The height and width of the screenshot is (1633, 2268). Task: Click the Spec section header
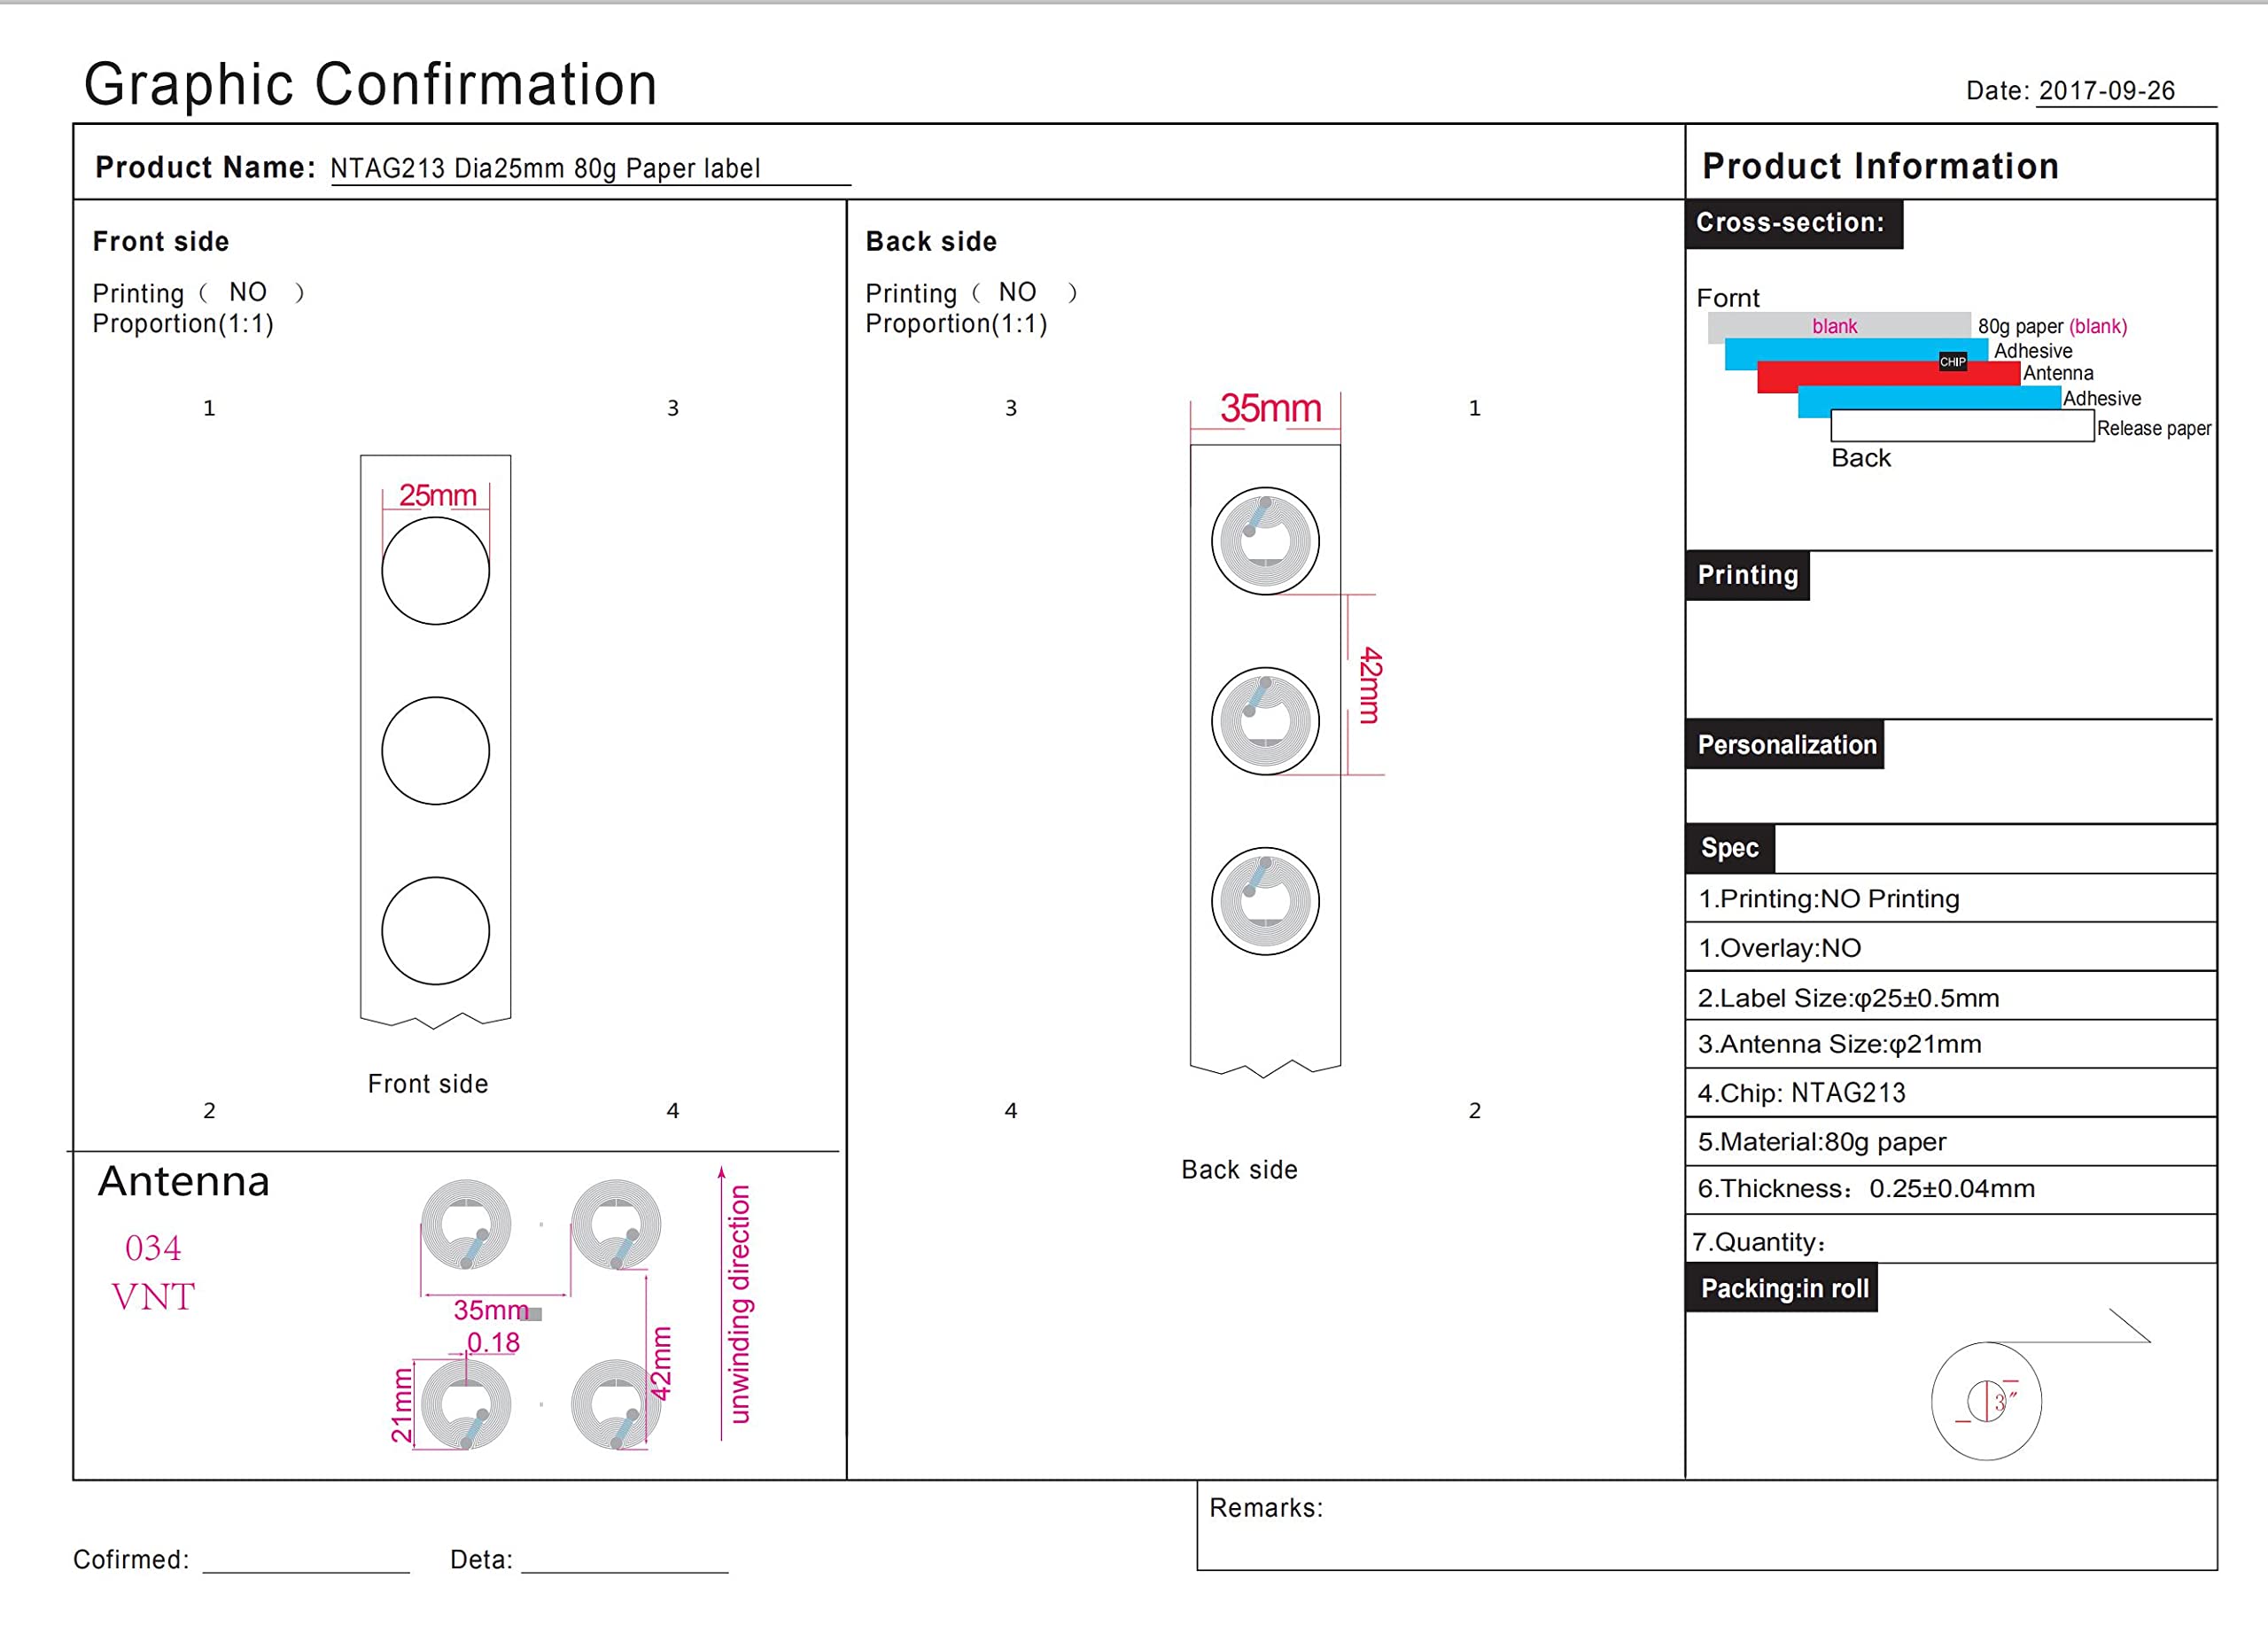point(1730,848)
